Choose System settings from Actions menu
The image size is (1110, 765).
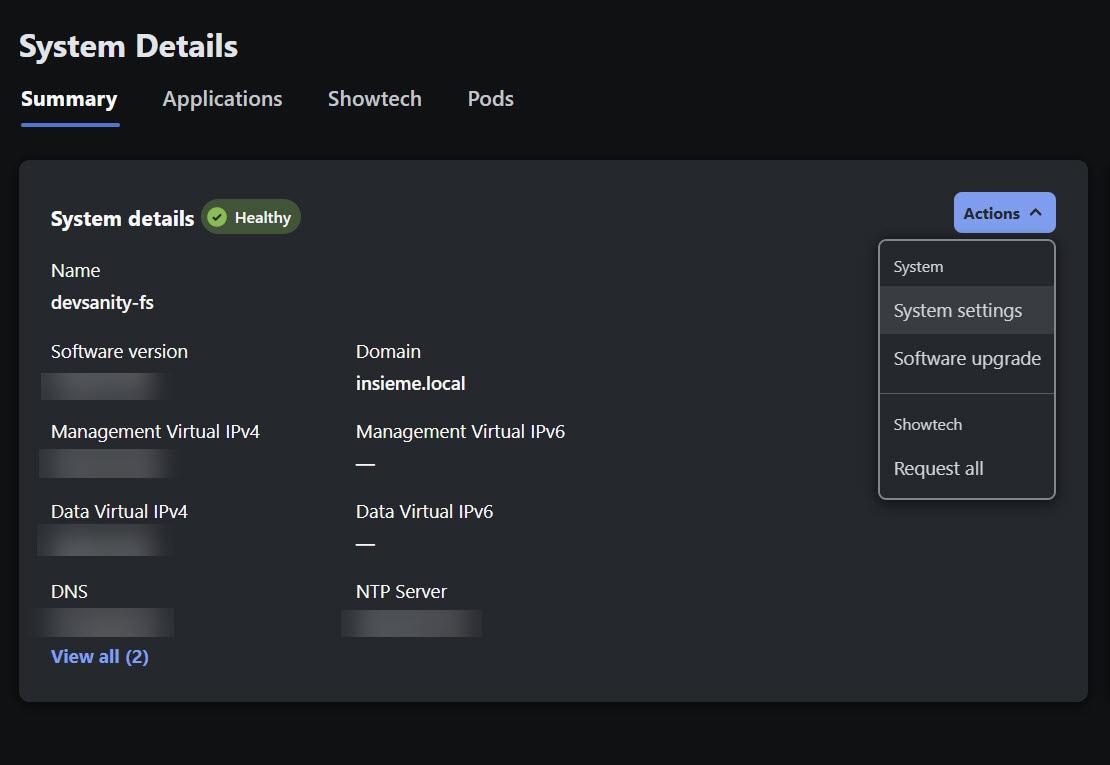pyautogui.click(x=966, y=311)
